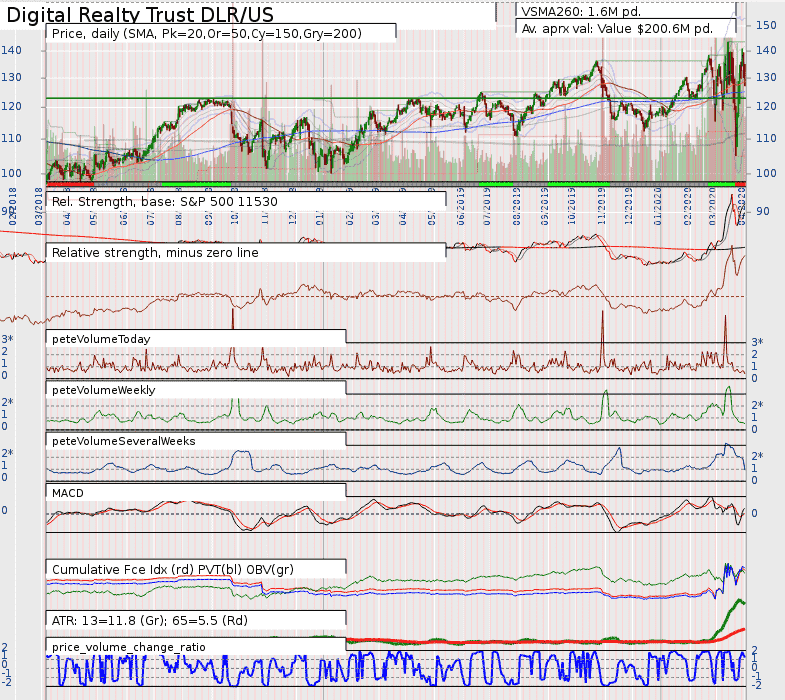Click the 'VSMA260: 1.6M pd.' label
This screenshot has width=785, height=700.
coord(581,12)
